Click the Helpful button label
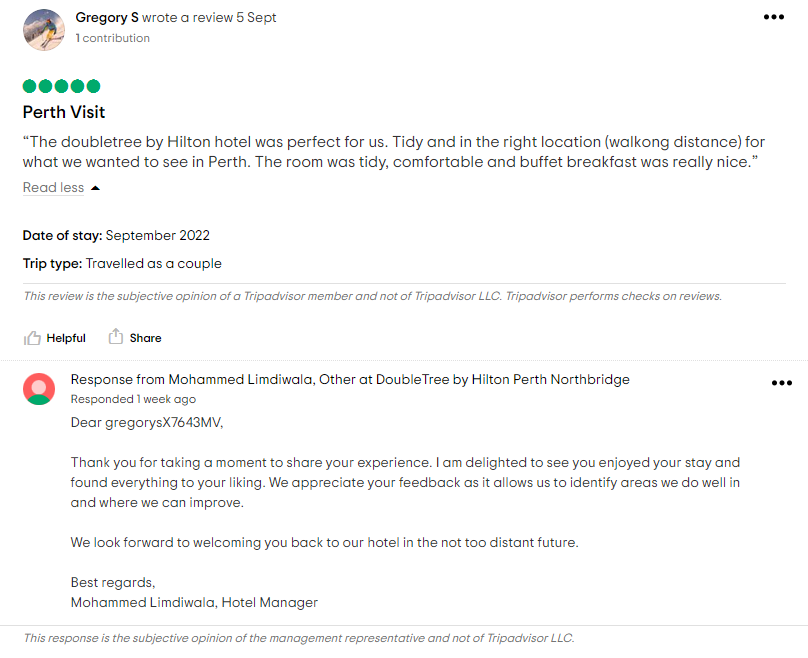The image size is (808, 658). (x=62, y=338)
